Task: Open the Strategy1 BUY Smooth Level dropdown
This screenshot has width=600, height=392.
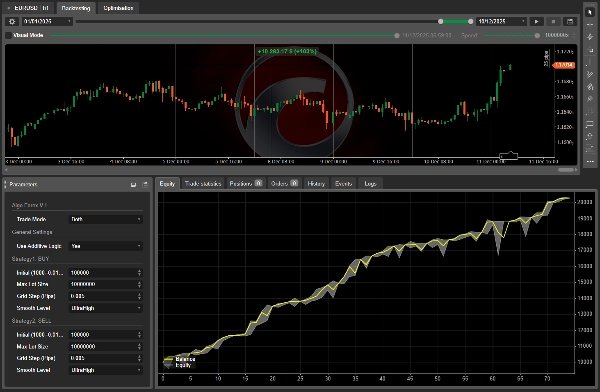Action: coord(106,308)
